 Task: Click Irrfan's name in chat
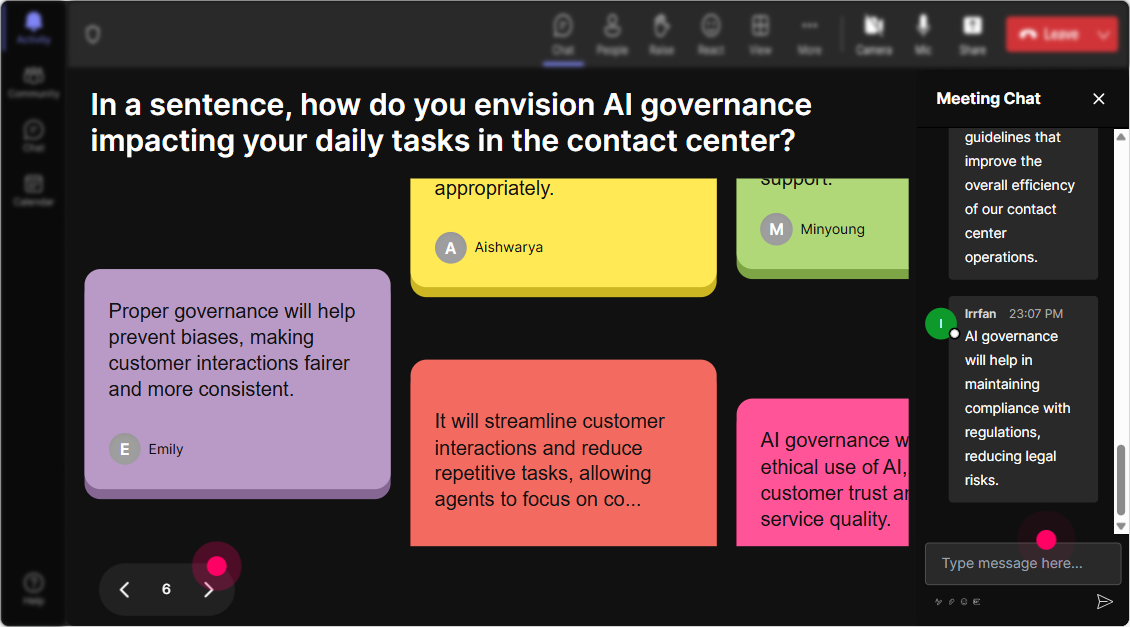pos(980,314)
